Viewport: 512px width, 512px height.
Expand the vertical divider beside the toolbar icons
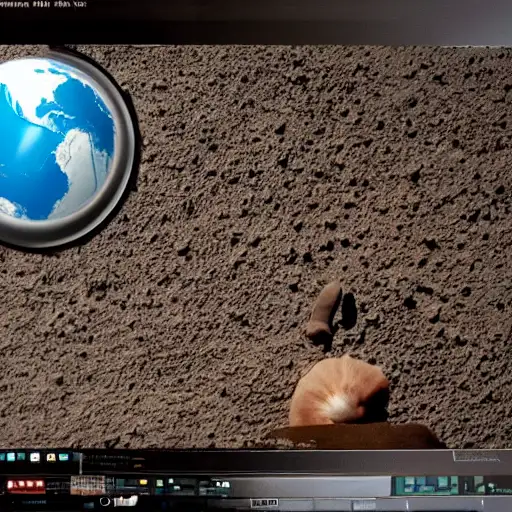tap(80, 463)
